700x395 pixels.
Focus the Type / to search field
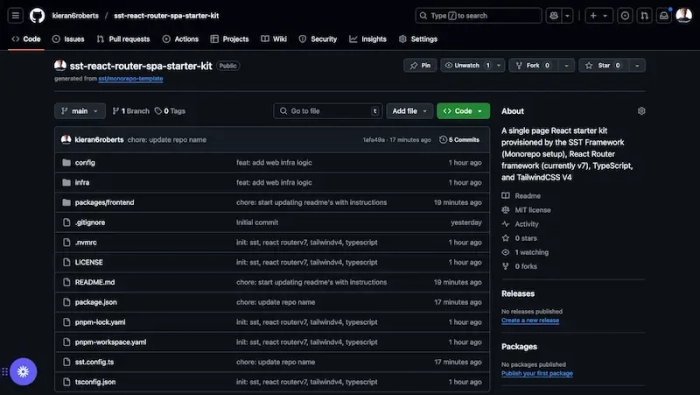click(x=478, y=16)
